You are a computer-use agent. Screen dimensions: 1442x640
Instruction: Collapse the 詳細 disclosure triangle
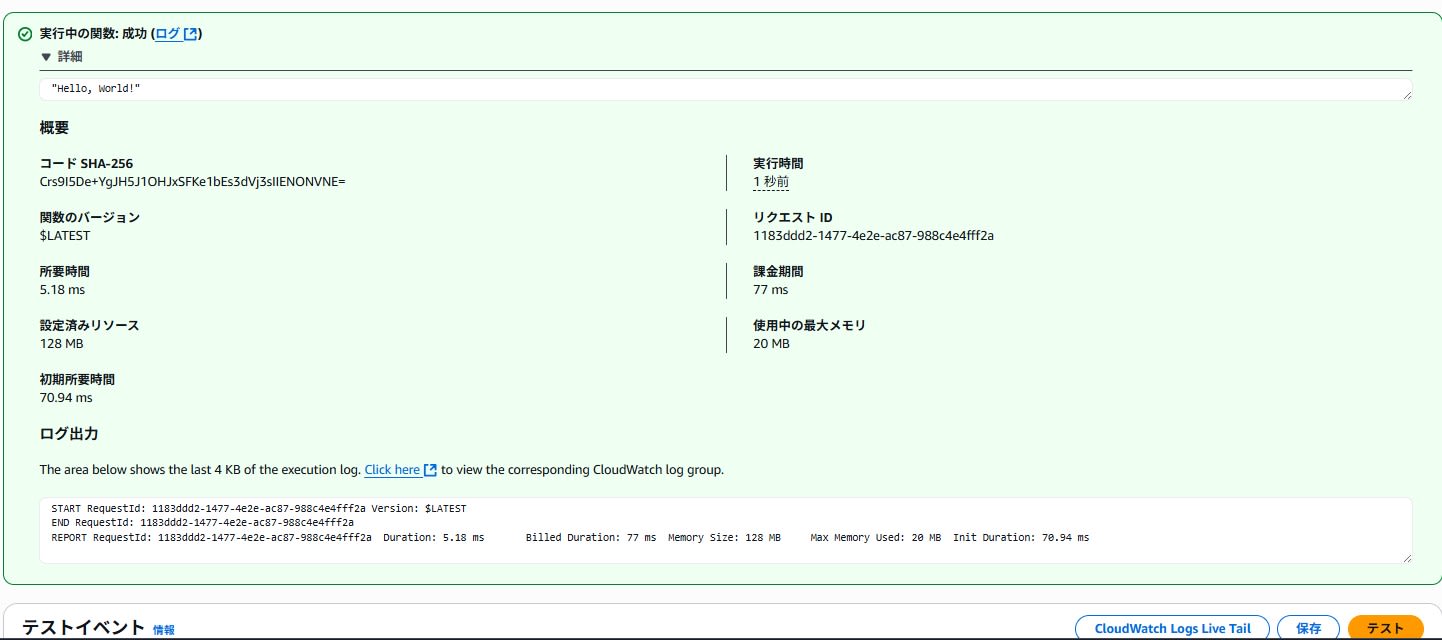[45, 57]
